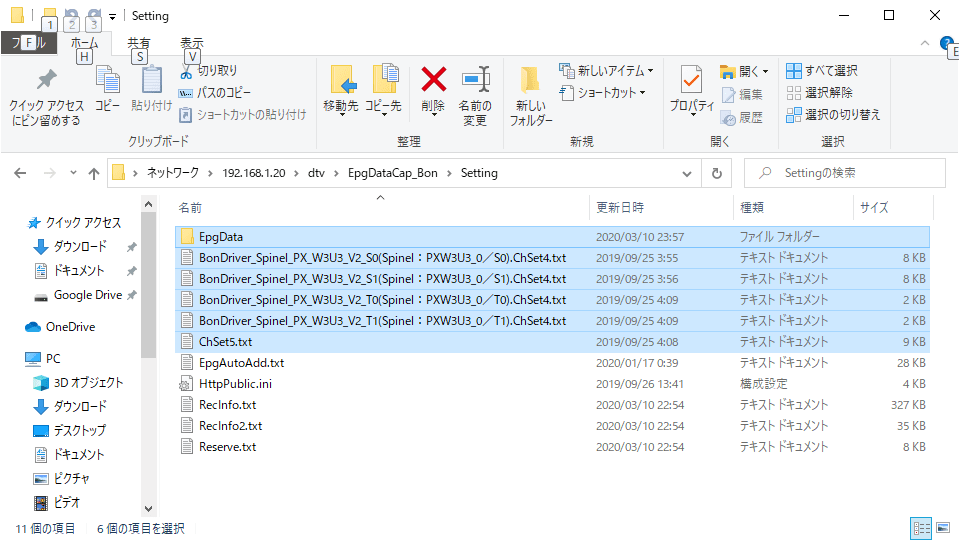Click the Setting search box
This screenshot has height=541, width=959.
coord(845,173)
